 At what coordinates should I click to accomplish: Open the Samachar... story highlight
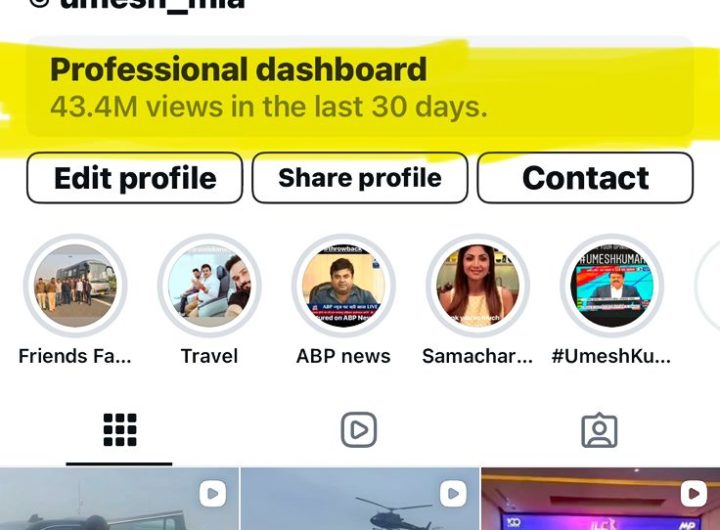click(x=478, y=286)
